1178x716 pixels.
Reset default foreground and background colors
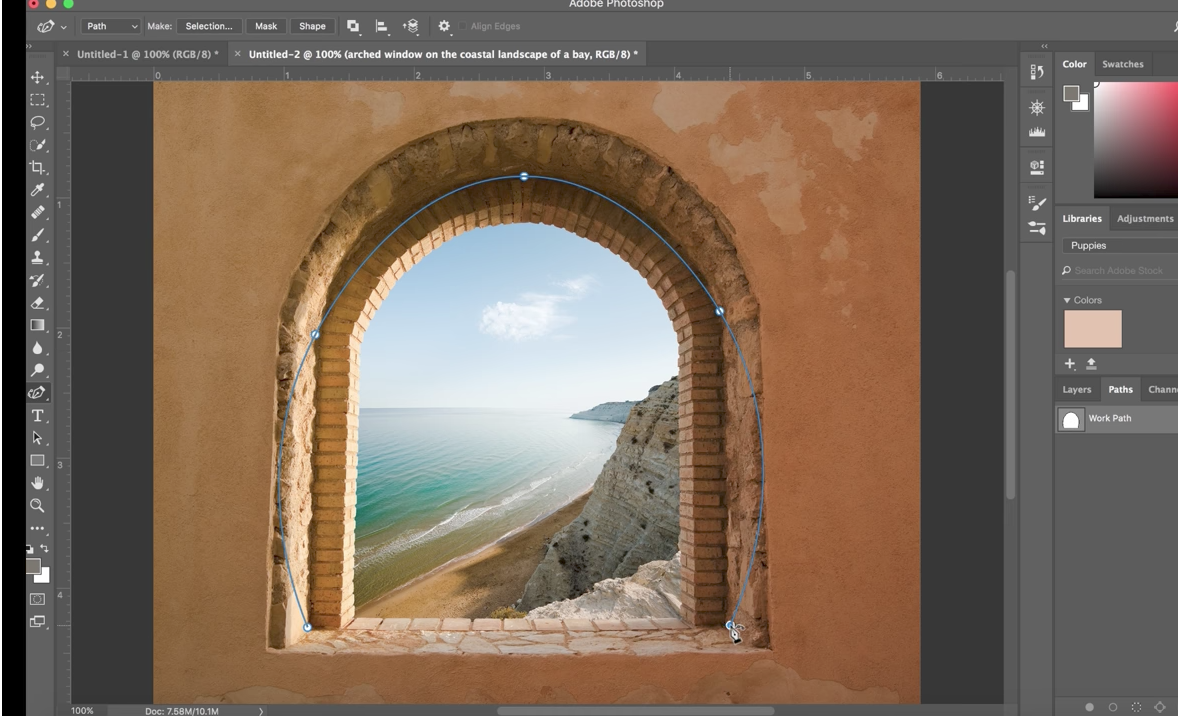coord(29,549)
